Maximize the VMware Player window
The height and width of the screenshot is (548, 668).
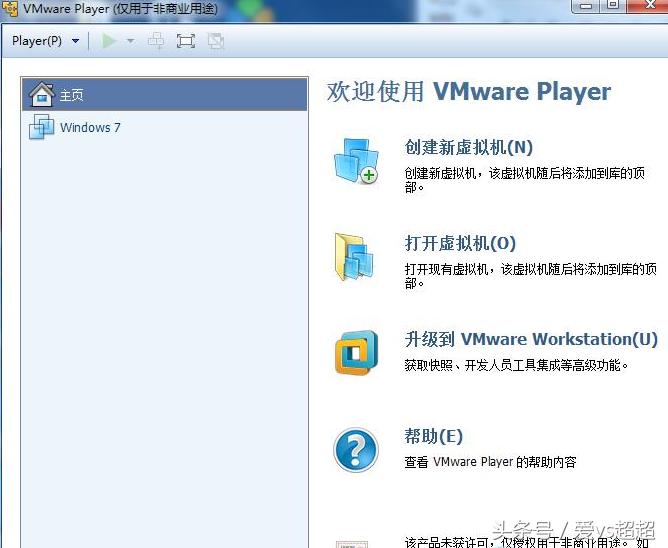pos(613,5)
